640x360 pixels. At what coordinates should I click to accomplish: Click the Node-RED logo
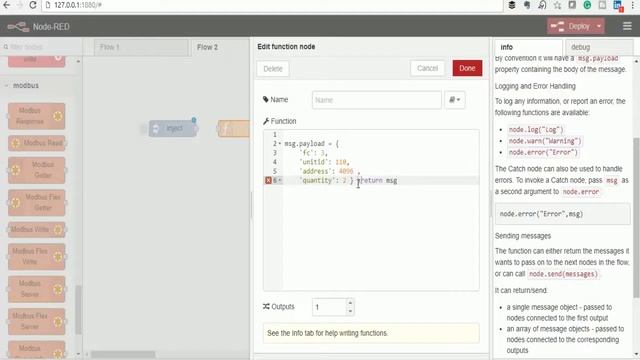click(38, 27)
